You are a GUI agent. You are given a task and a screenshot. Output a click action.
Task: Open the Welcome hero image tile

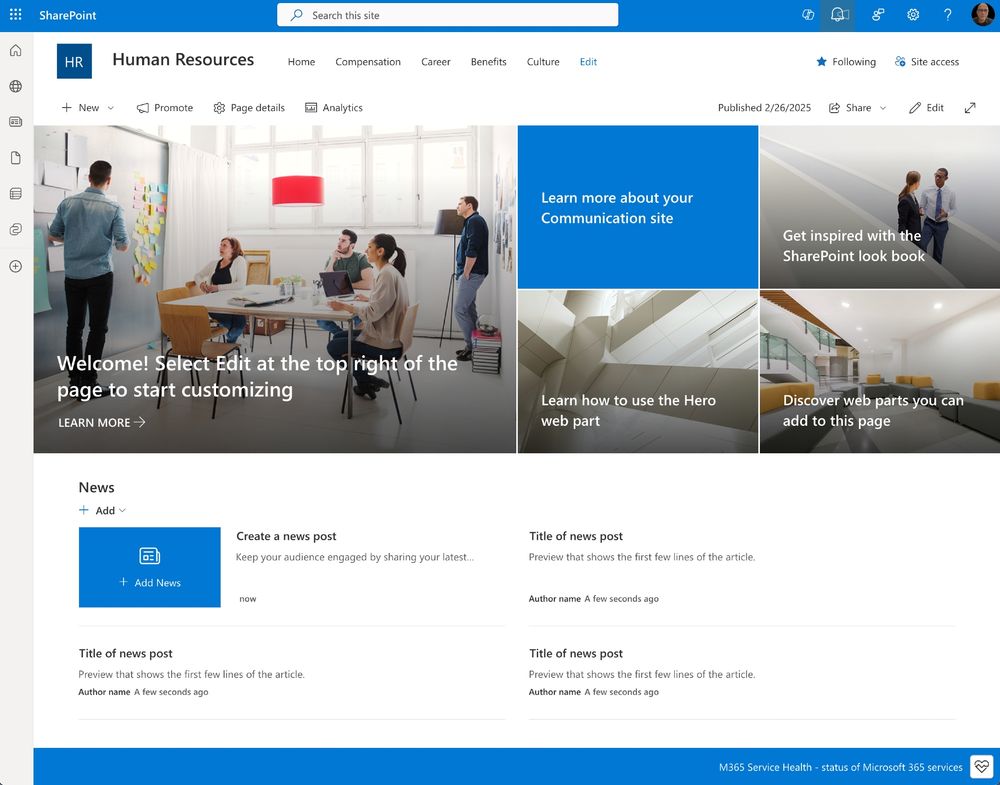pos(275,289)
